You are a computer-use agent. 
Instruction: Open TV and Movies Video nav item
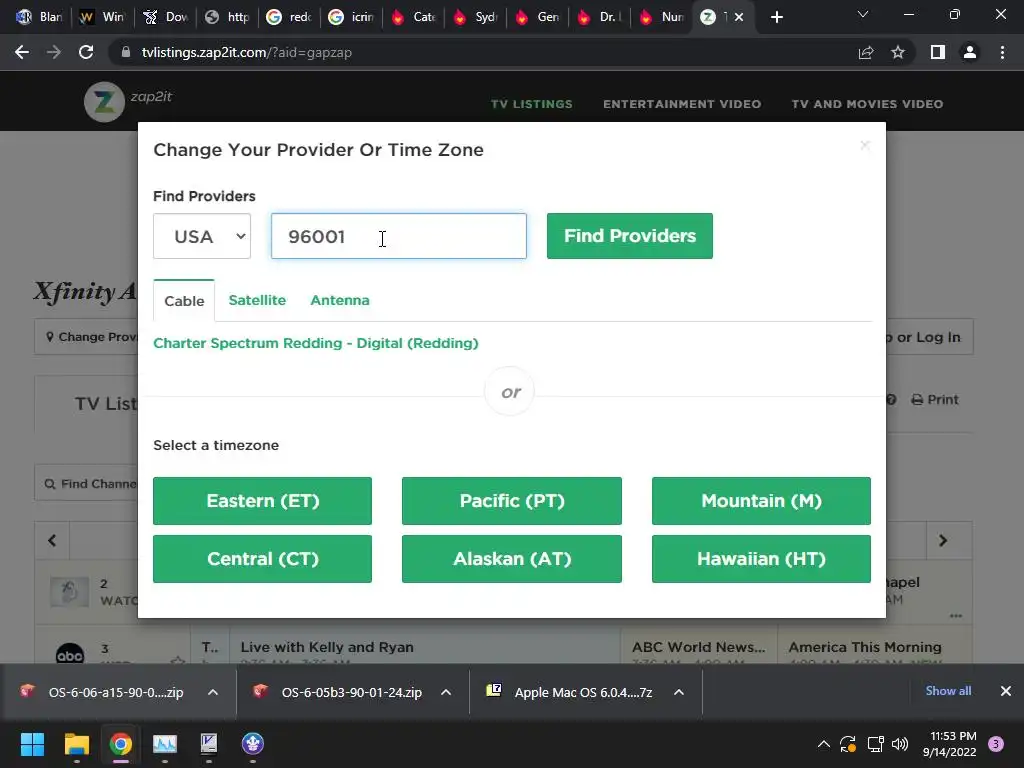[x=867, y=104]
